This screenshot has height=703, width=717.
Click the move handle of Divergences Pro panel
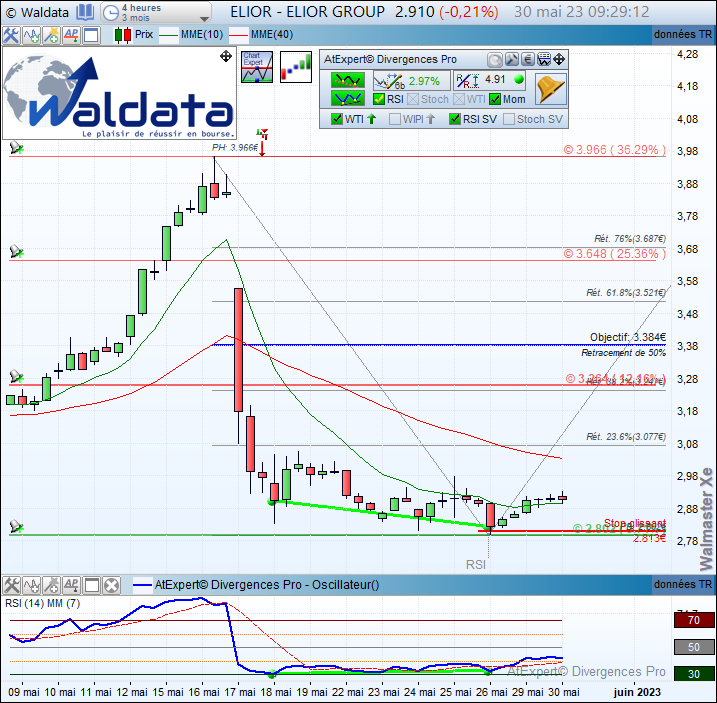pyautogui.click(x=559, y=59)
